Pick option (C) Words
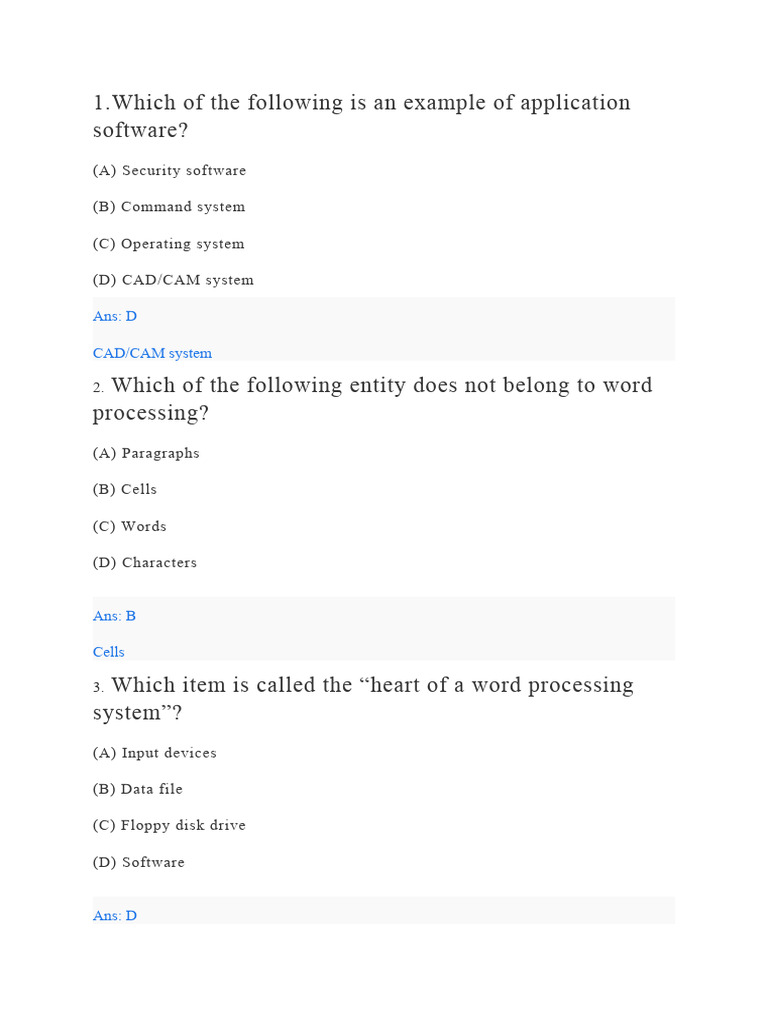Viewport: 768px width, 1024px height. pyautogui.click(x=130, y=526)
